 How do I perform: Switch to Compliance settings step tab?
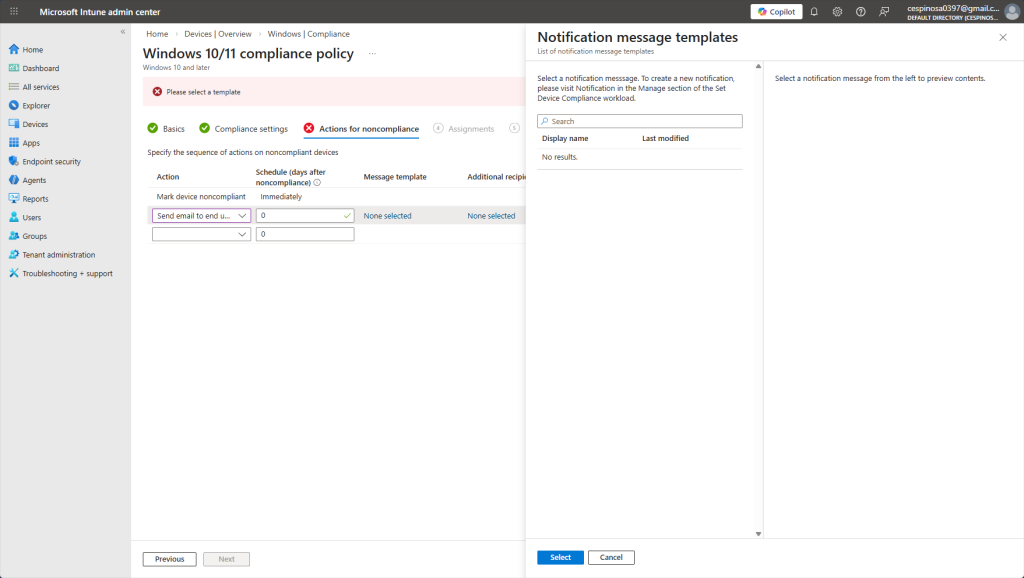[x=250, y=129]
